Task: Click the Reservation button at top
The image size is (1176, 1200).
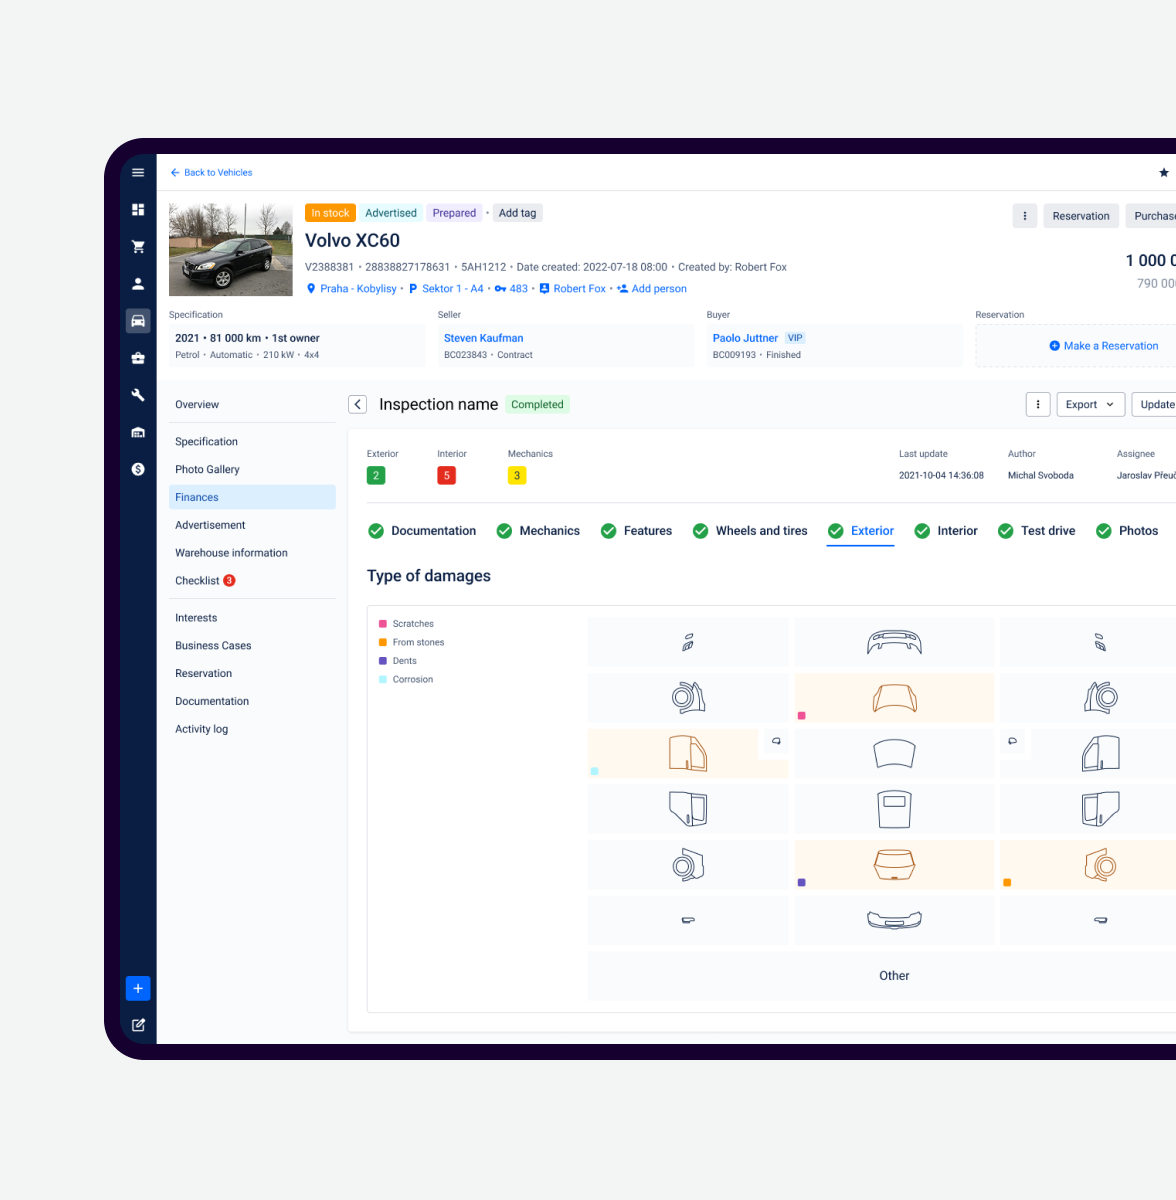Action: click(x=1081, y=216)
